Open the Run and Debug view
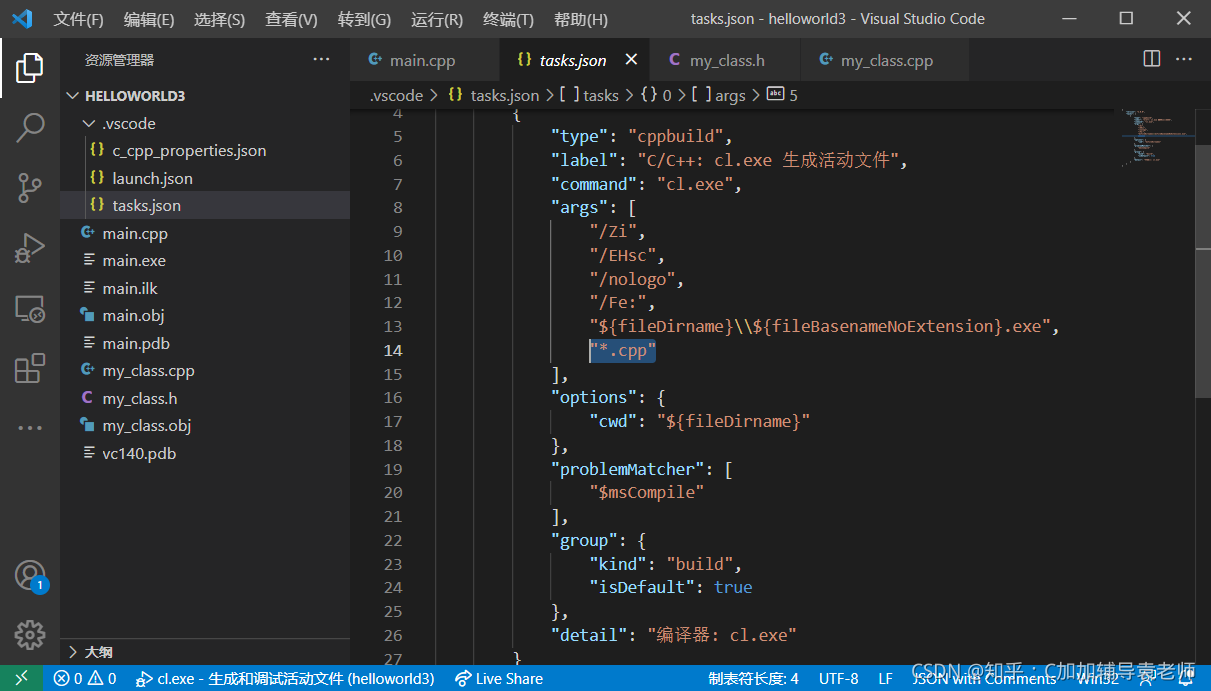 point(30,247)
